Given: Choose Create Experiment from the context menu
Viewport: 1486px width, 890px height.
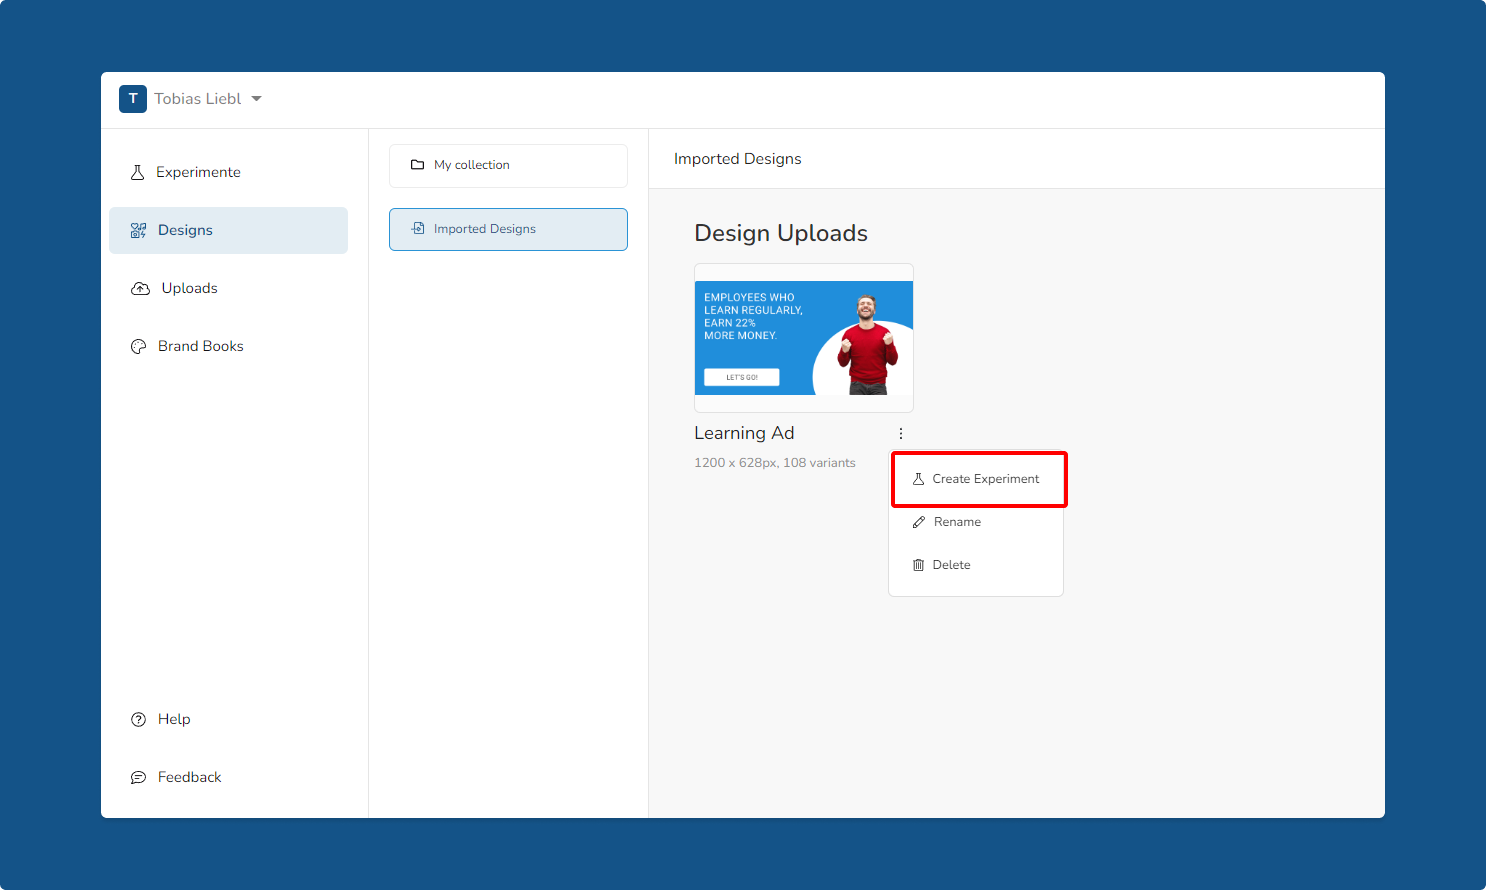Looking at the screenshot, I should (x=979, y=479).
